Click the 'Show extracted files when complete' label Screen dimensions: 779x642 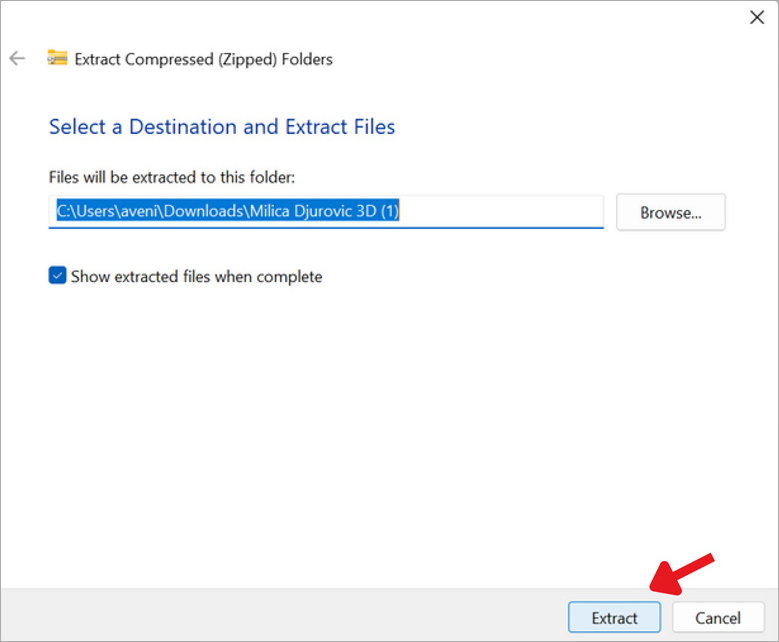pyautogui.click(x=196, y=276)
